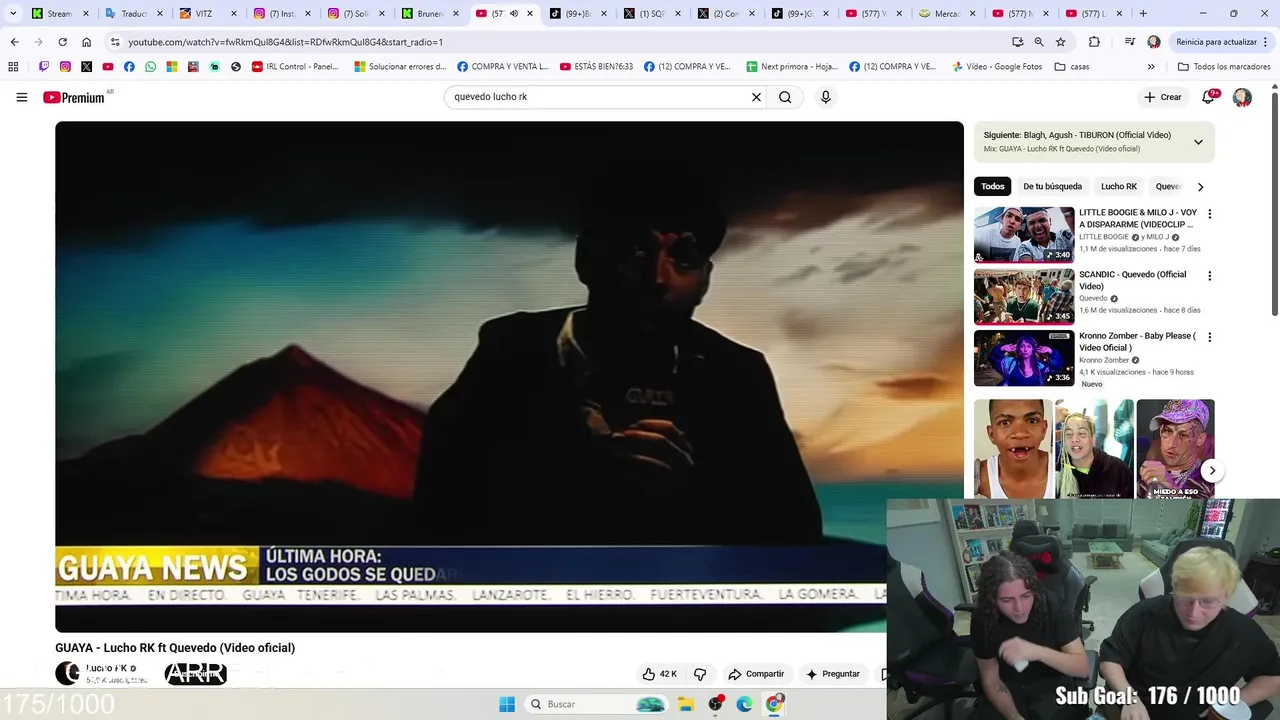Viewport: 1280px width, 720px height.
Task: Play Kronno Zomber Baby Please thumbnail
Action: coord(1024,358)
